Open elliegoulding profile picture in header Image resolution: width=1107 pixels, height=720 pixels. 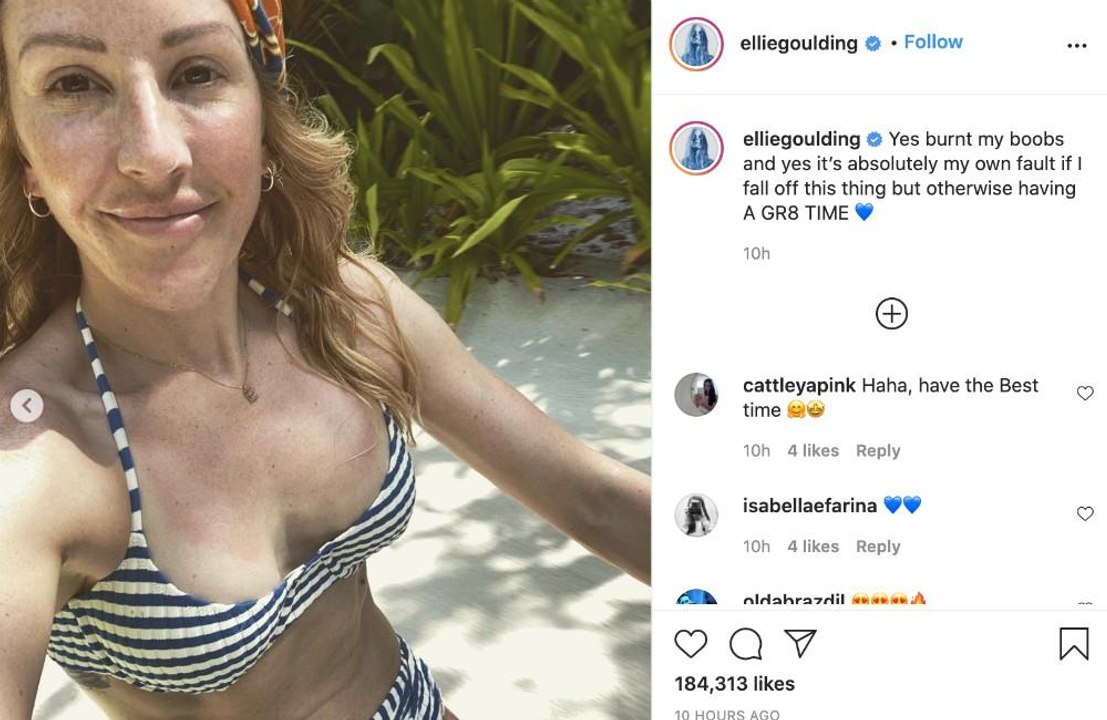696,44
